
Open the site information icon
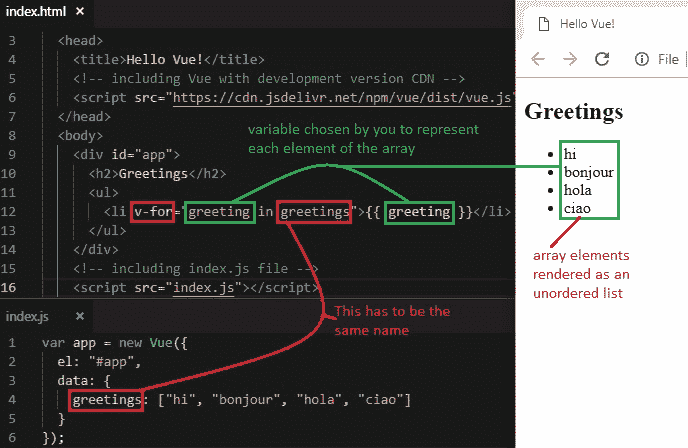(641, 59)
